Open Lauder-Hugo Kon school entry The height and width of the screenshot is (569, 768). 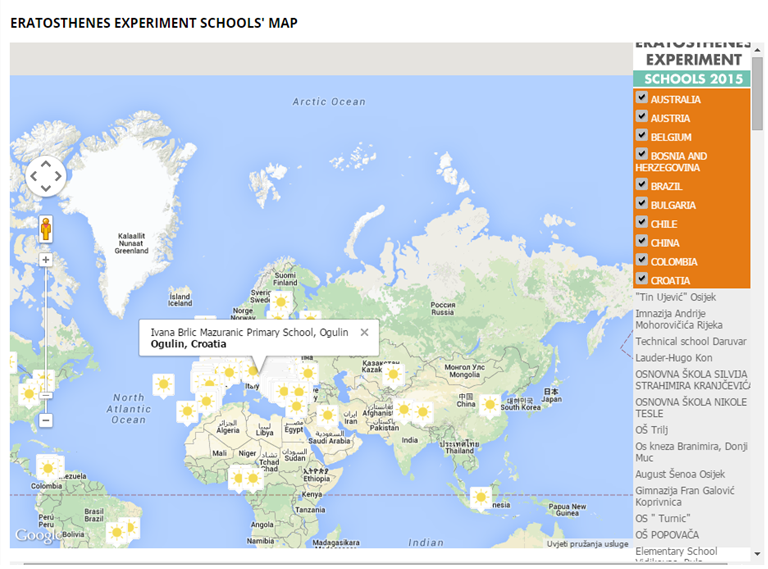coord(673,358)
